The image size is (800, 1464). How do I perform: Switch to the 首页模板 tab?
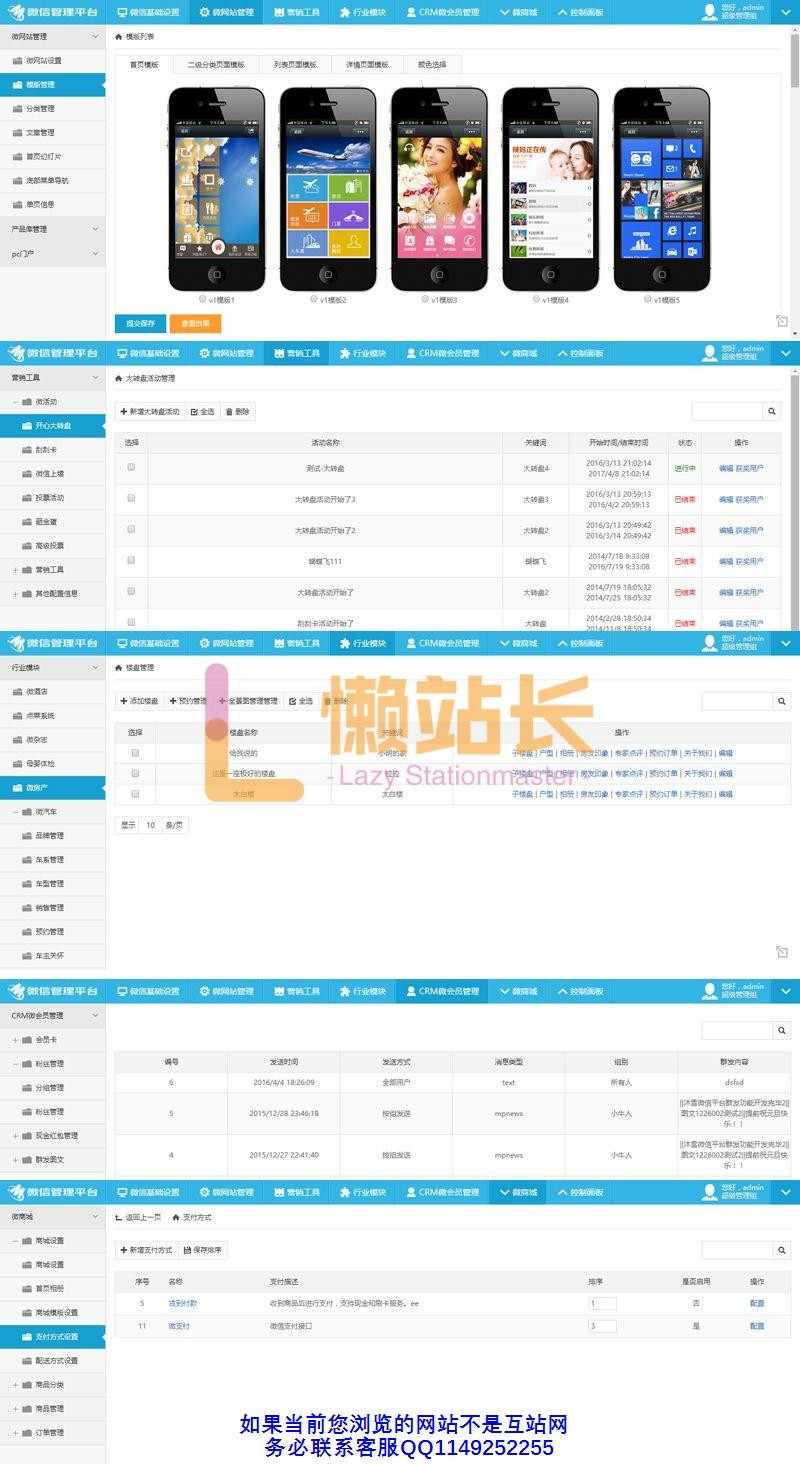pyautogui.click(x=144, y=64)
